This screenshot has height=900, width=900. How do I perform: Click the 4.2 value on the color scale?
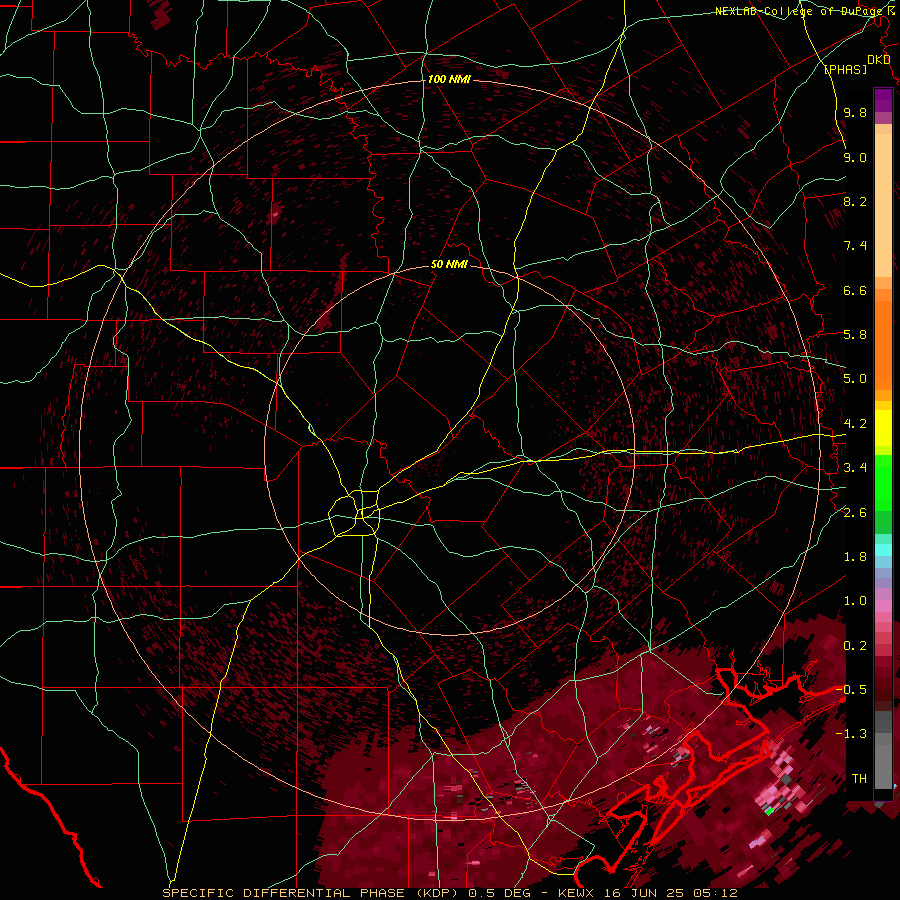pos(855,424)
